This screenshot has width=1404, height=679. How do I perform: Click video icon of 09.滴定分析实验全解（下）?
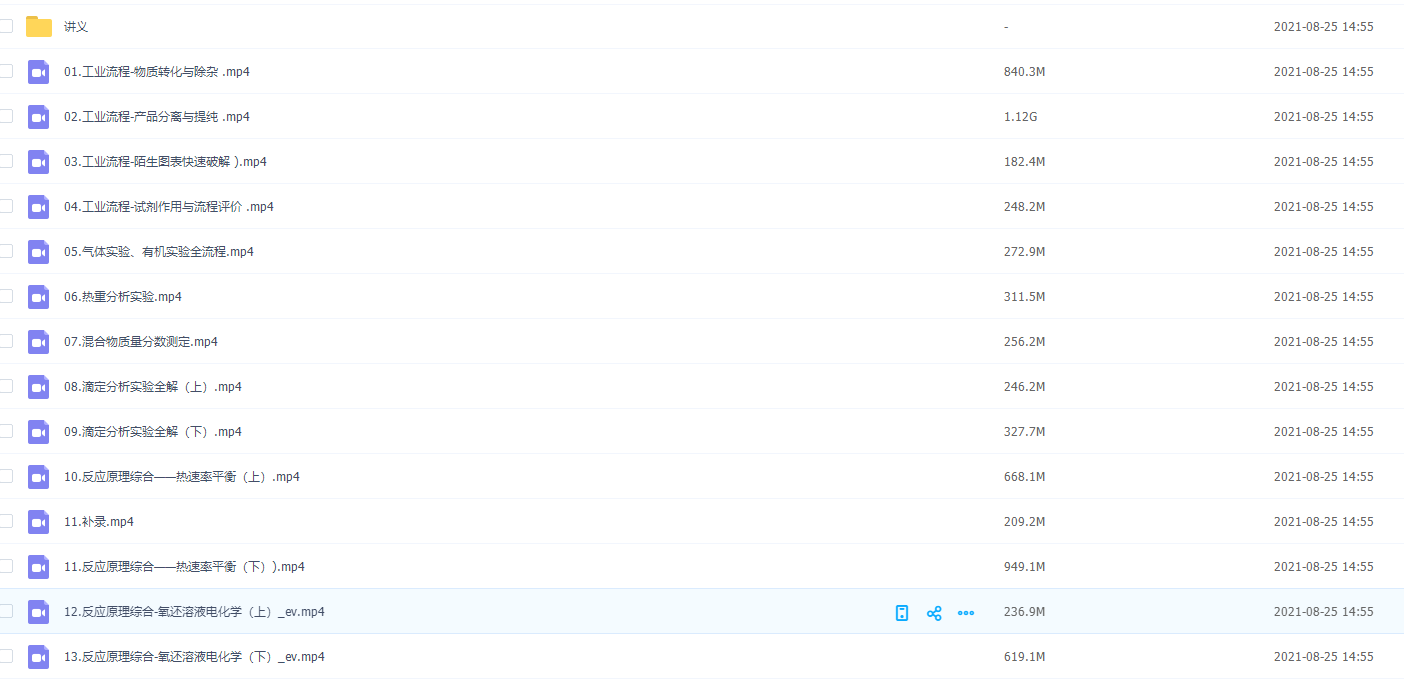pos(39,432)
